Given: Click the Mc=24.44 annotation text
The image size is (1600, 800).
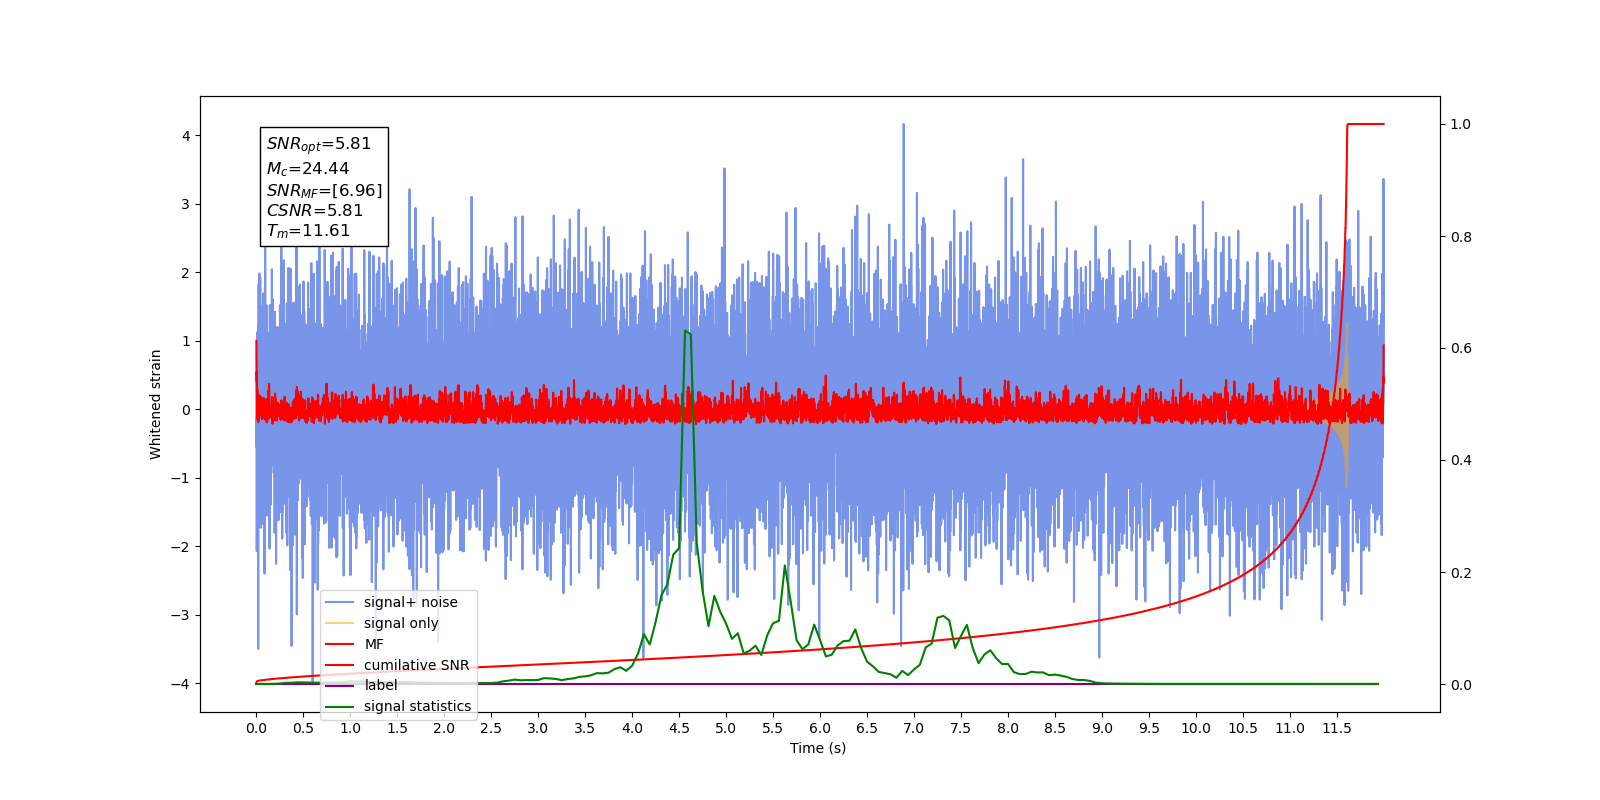Looking at the screenshot, I should [308, 169].
